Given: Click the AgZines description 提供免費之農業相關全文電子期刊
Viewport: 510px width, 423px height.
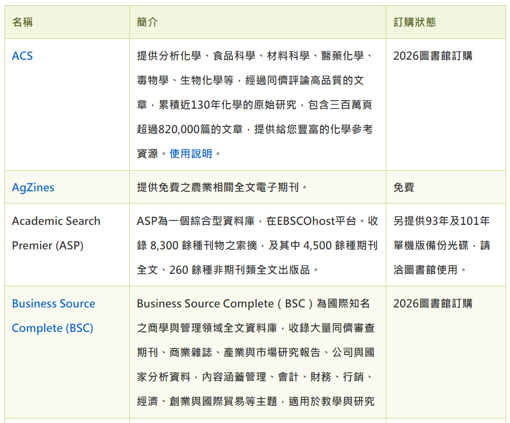Looking at the screenshot, I should (222, 187).
